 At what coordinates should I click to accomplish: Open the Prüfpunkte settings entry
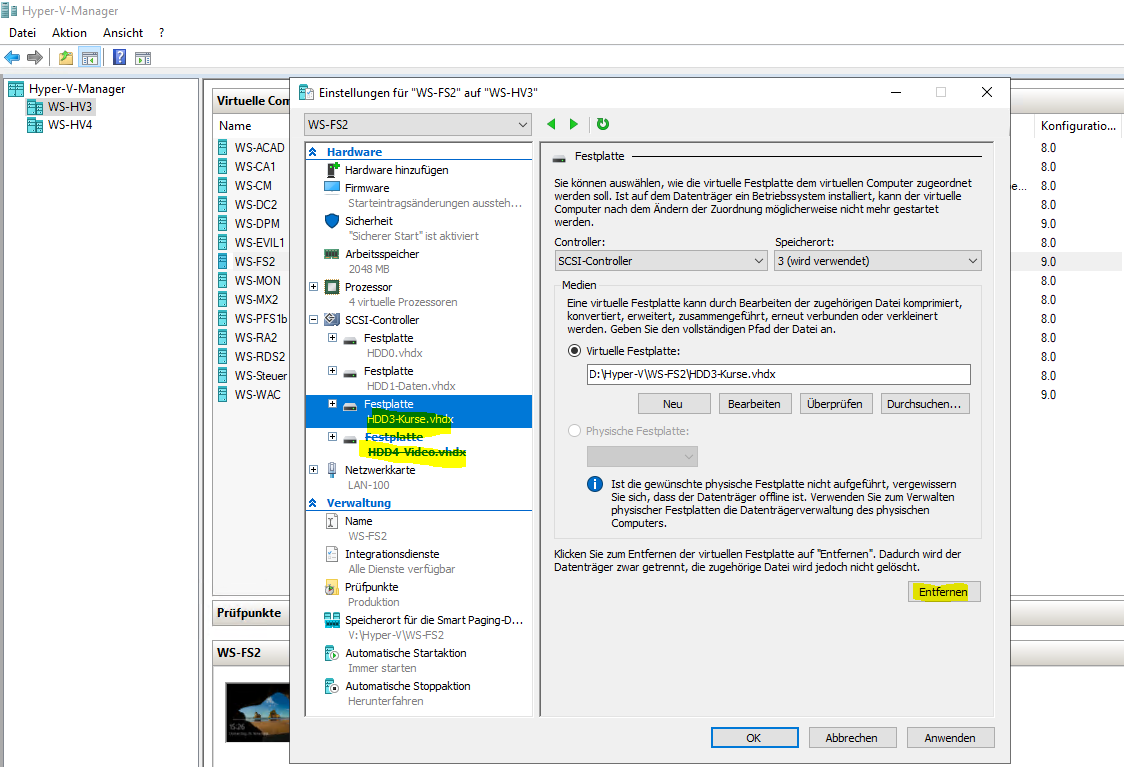[371, 586]
